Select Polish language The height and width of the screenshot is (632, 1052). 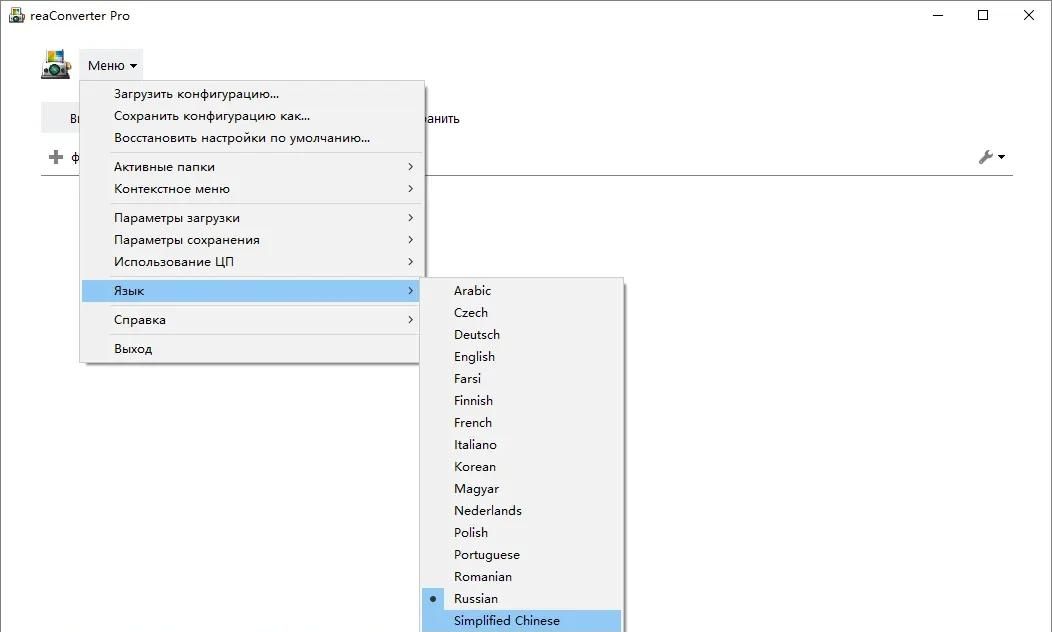pyautogui.click(x=522, y=533)
